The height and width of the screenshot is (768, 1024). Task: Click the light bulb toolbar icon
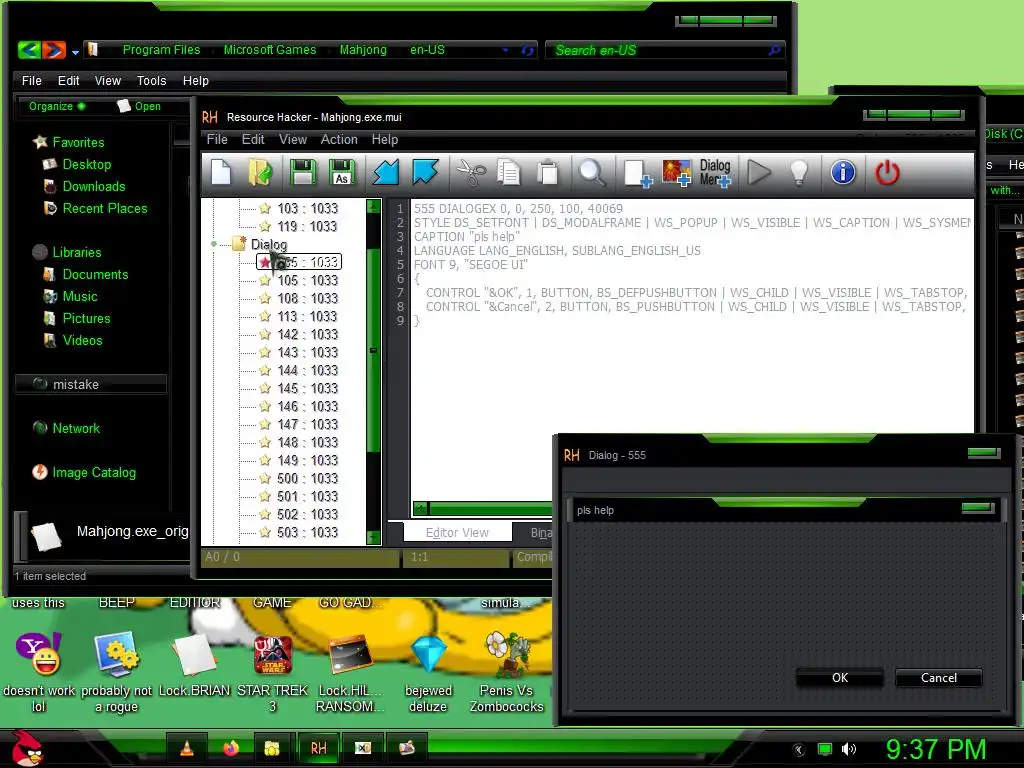pos(799,172)
